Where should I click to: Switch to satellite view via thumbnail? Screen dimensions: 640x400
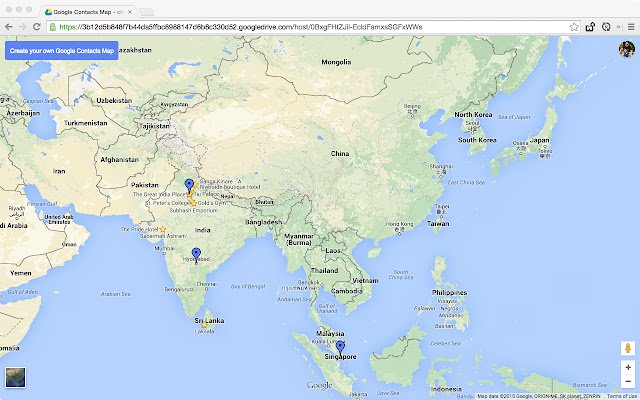coord(16,377)
